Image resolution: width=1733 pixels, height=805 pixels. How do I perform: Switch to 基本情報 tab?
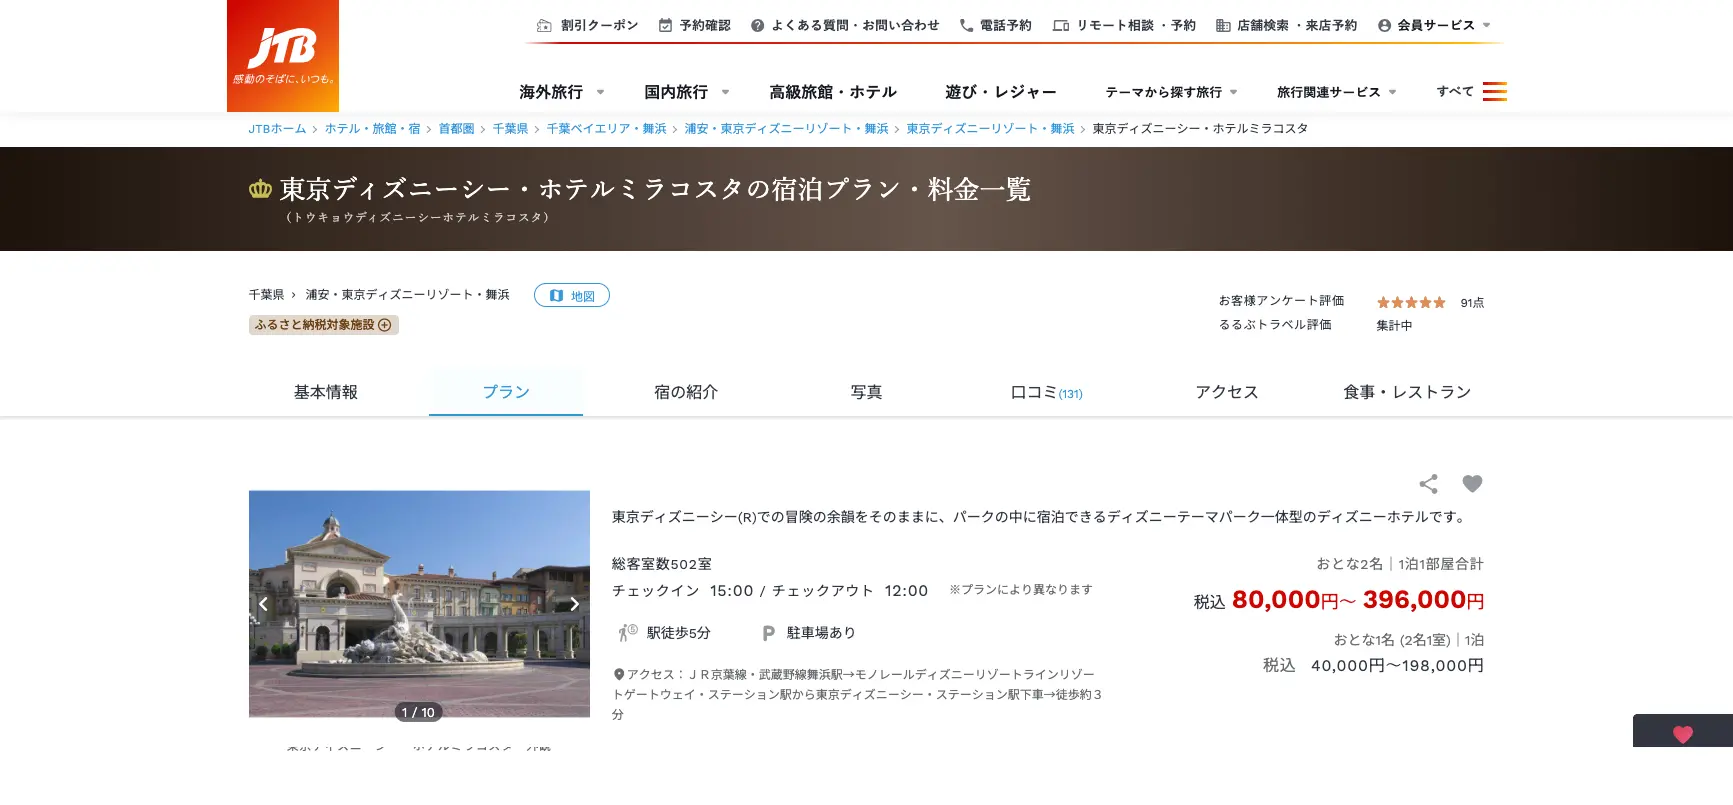coord(325,393)
